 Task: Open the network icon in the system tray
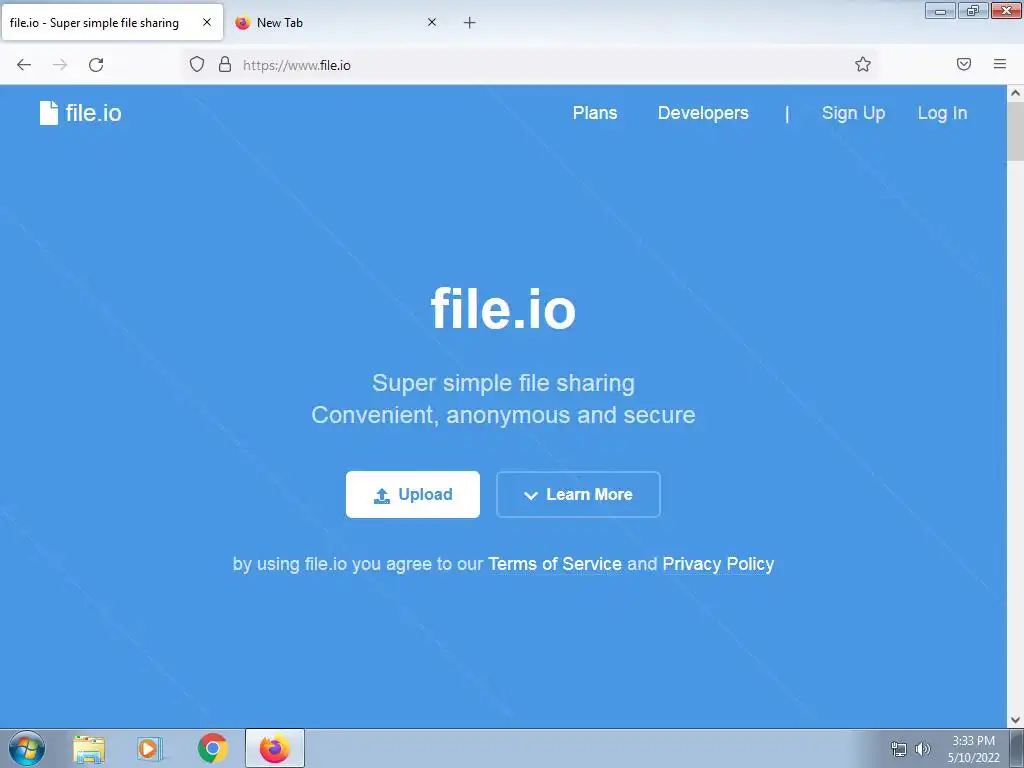[x=899, y=749]
